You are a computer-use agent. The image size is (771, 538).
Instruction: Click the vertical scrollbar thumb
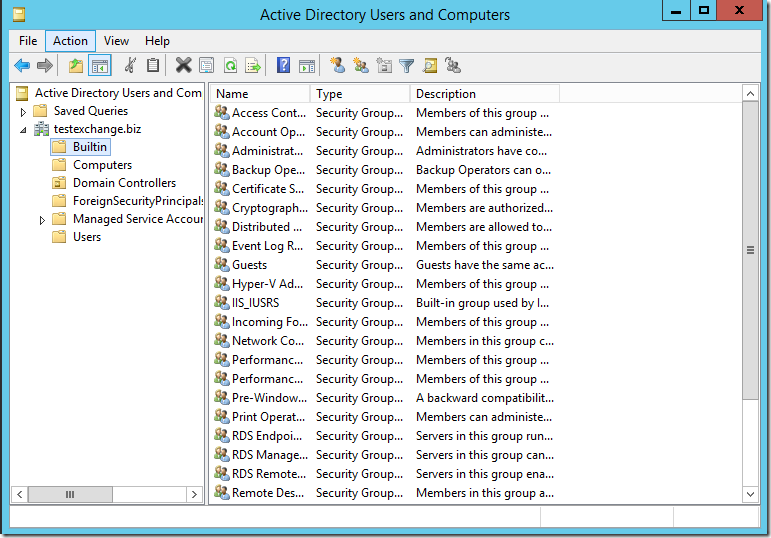coord(750,250)
